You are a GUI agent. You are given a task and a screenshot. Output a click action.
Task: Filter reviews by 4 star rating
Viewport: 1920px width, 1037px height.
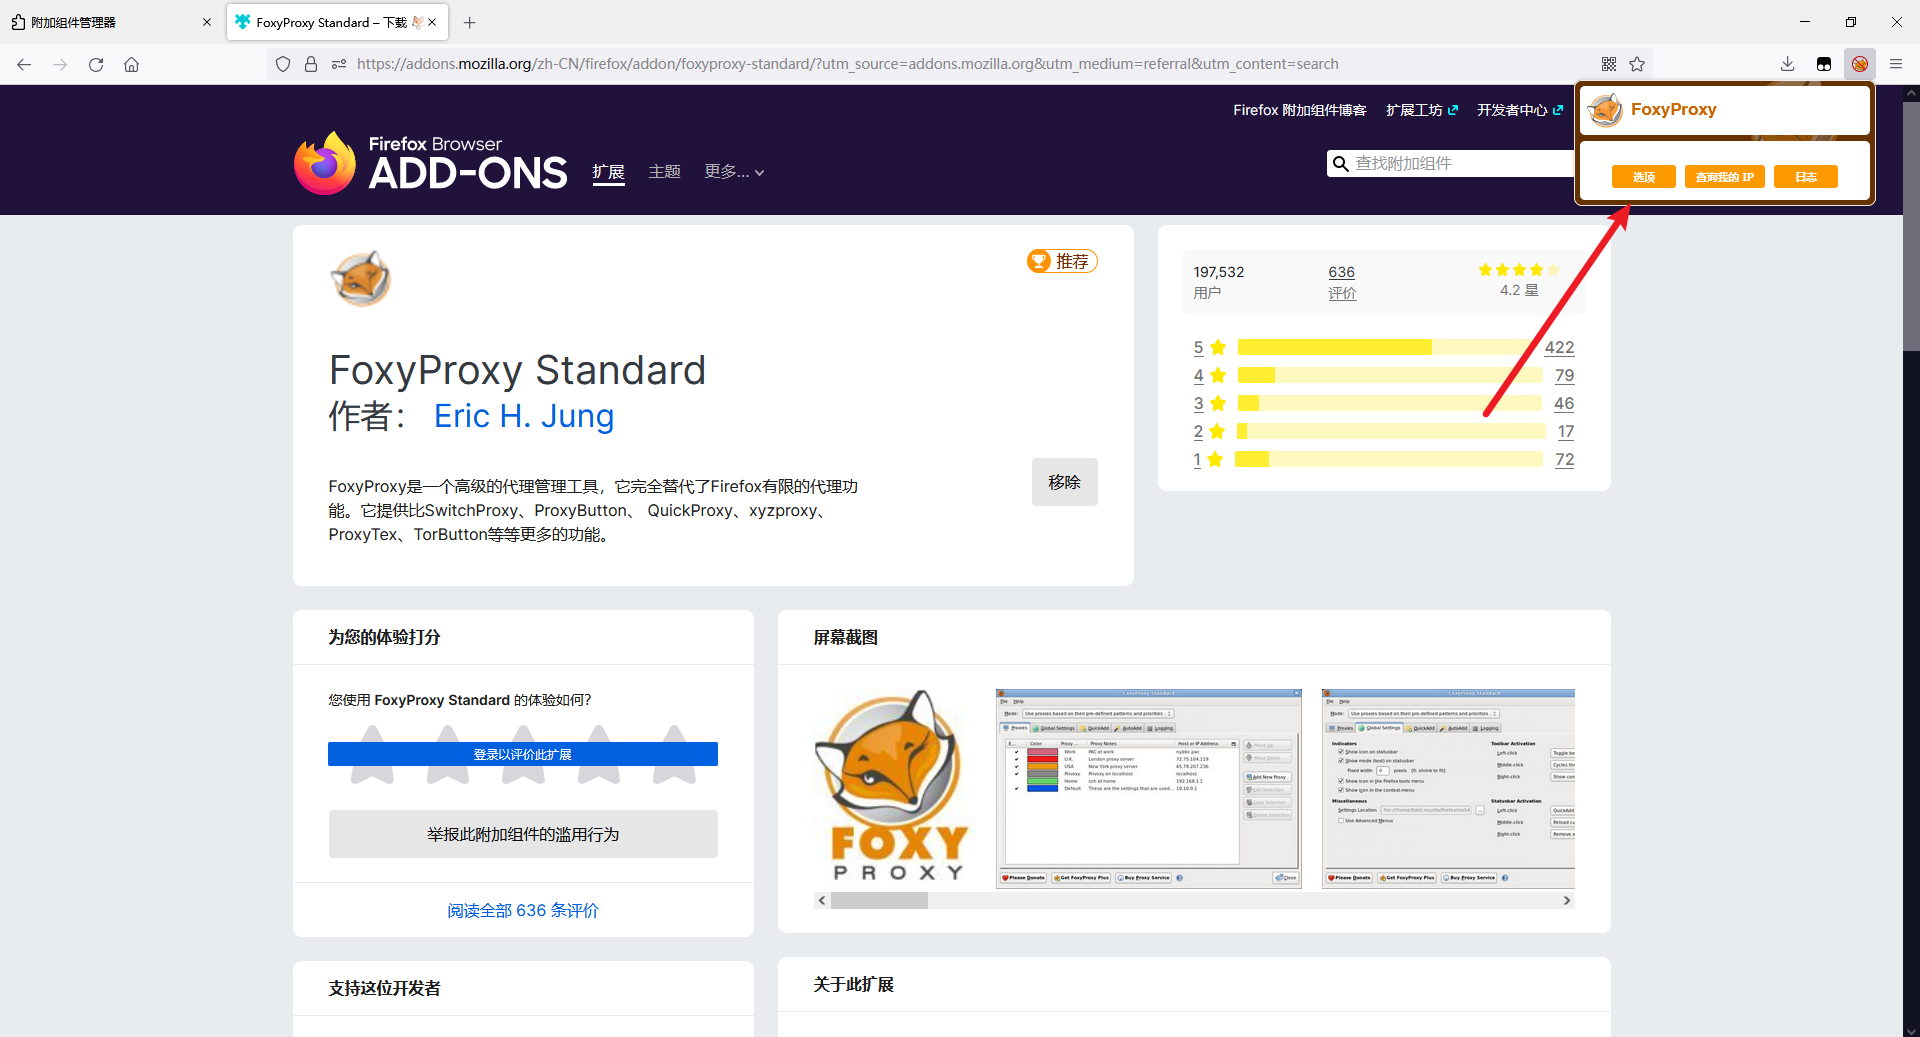[x=1209, y=375]
